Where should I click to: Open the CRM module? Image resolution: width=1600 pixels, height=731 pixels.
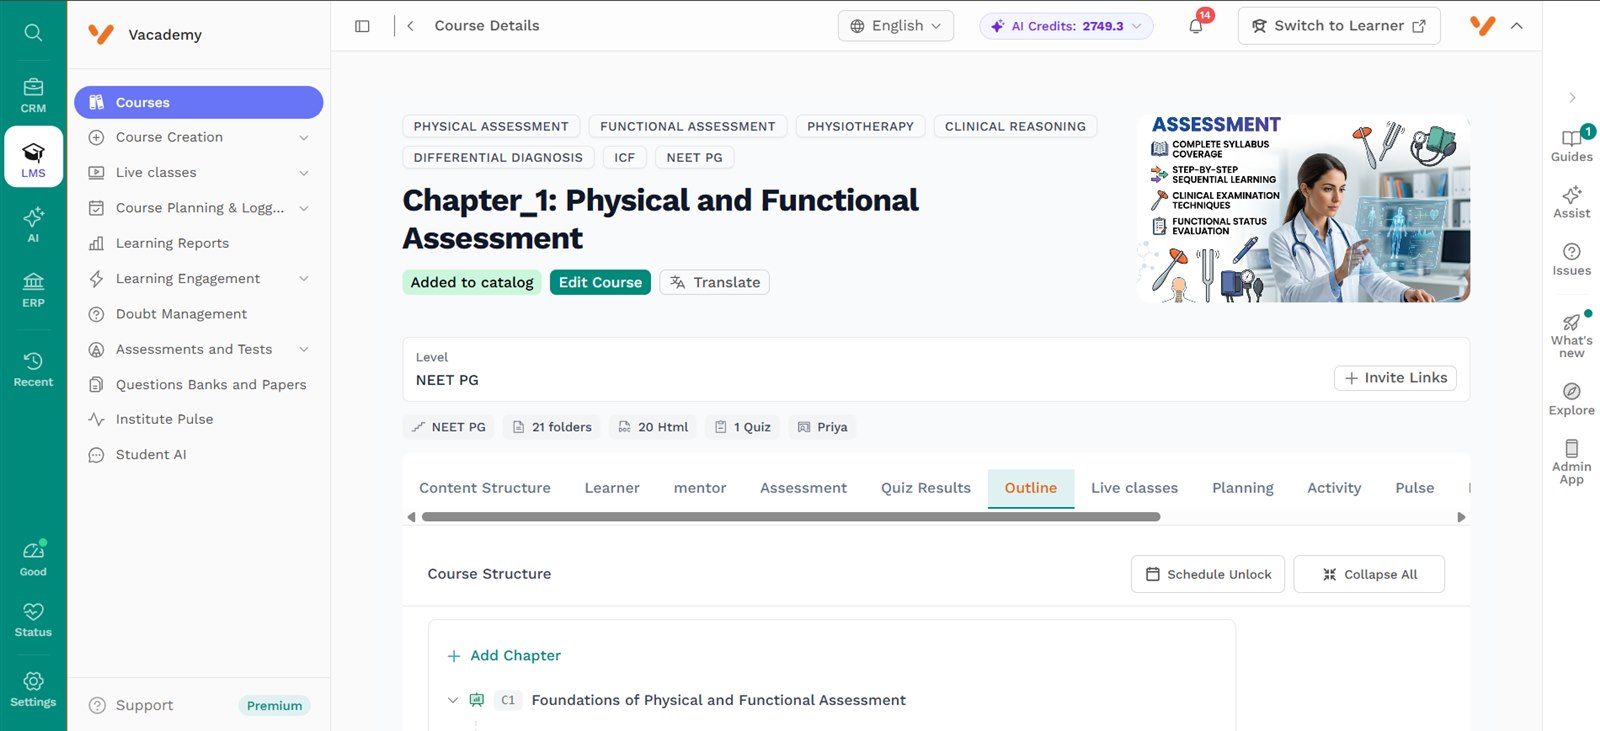(33, 96)
